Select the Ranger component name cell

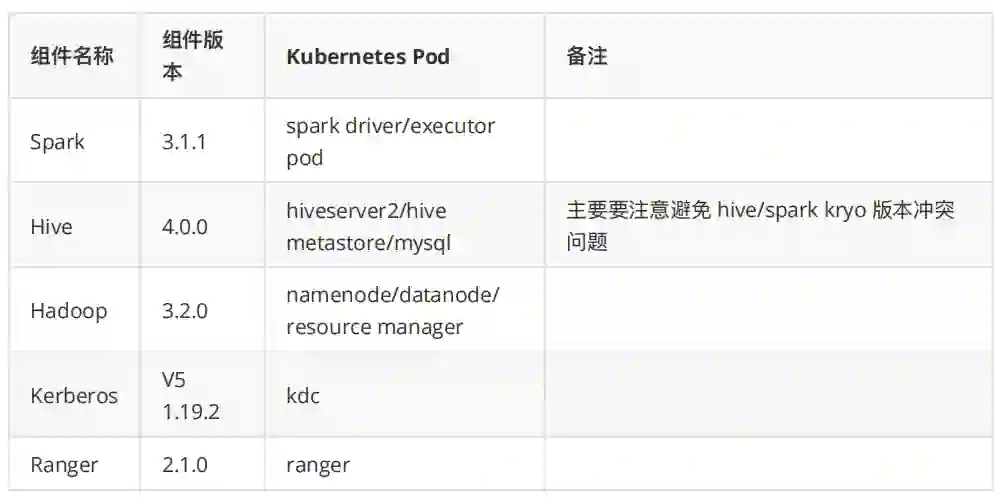click(64, 465)
